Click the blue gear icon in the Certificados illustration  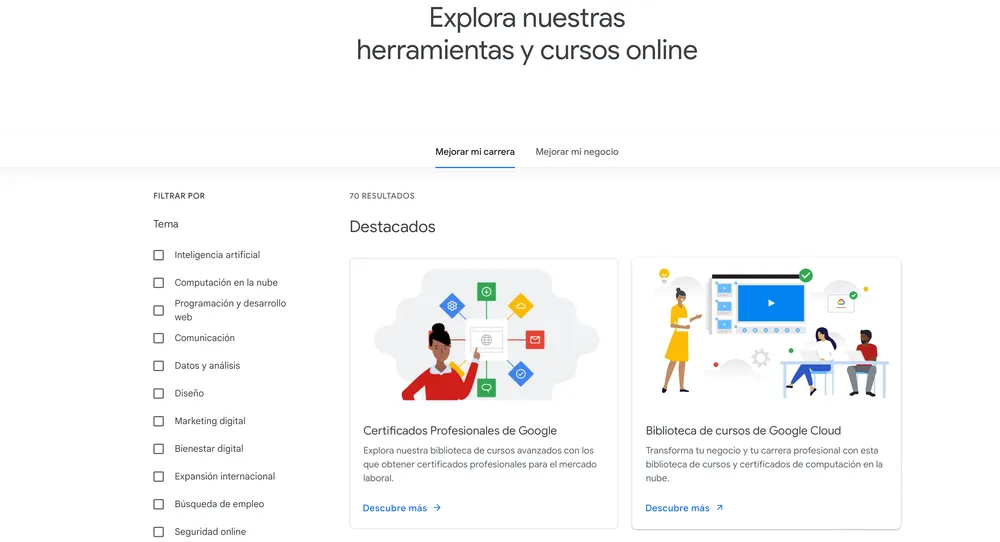(x=452, y=305)
